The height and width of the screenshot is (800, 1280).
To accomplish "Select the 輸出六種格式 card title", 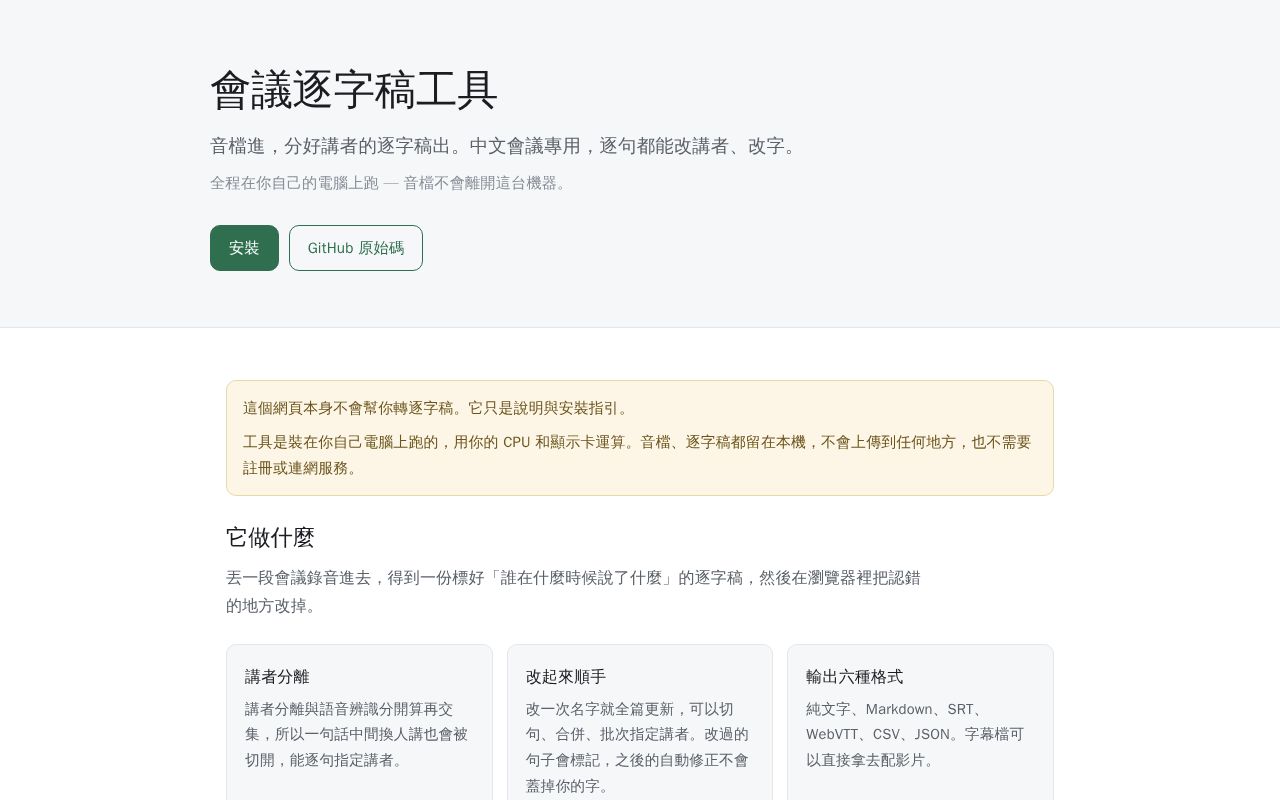I will (x=855, y=677).
